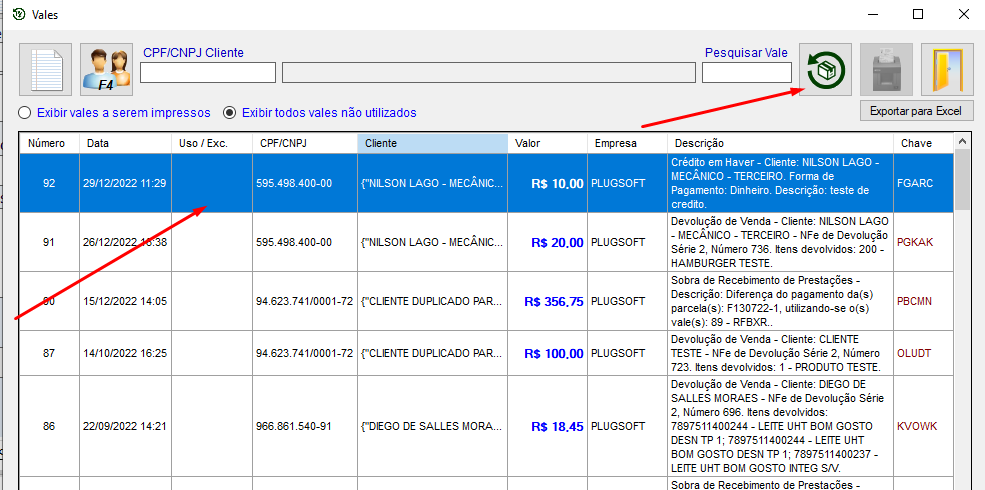
Task: Click description mentioning PRODUTO TESTE
Action: pos(780,354)
